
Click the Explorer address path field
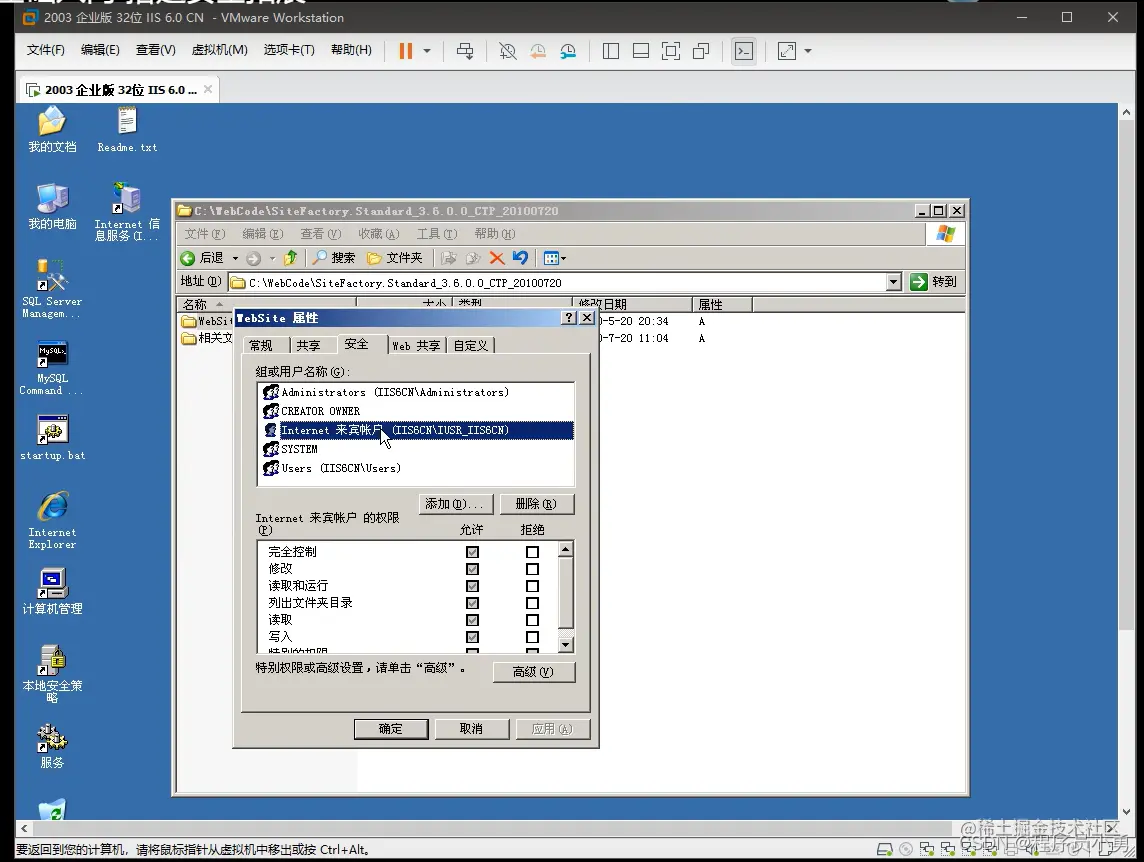click(x=557, y=282)
